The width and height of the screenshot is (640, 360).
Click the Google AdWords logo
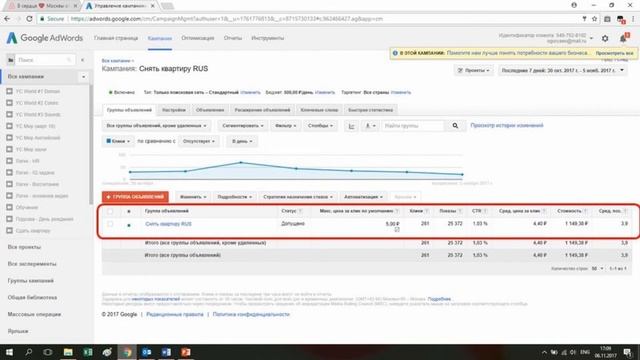(44, 38)
